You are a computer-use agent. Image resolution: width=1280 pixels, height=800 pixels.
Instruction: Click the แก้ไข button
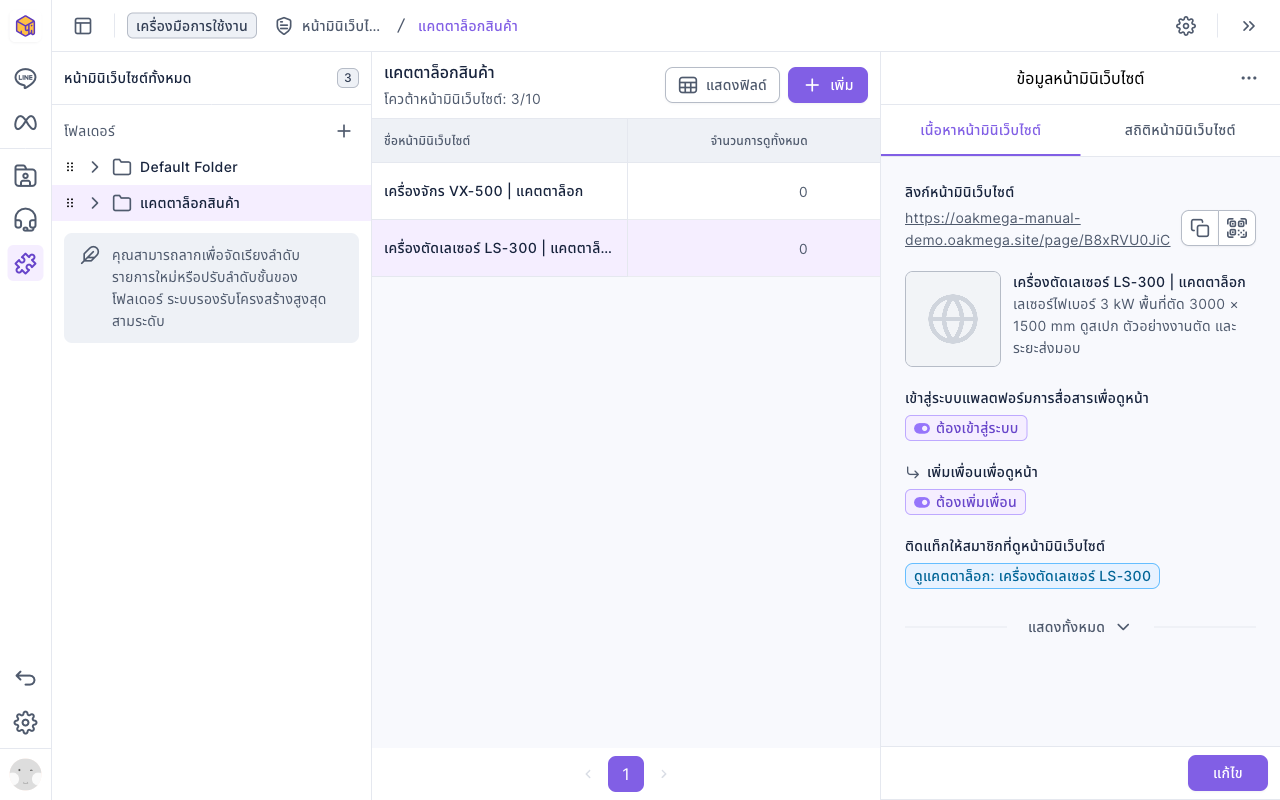[1228, 773]
